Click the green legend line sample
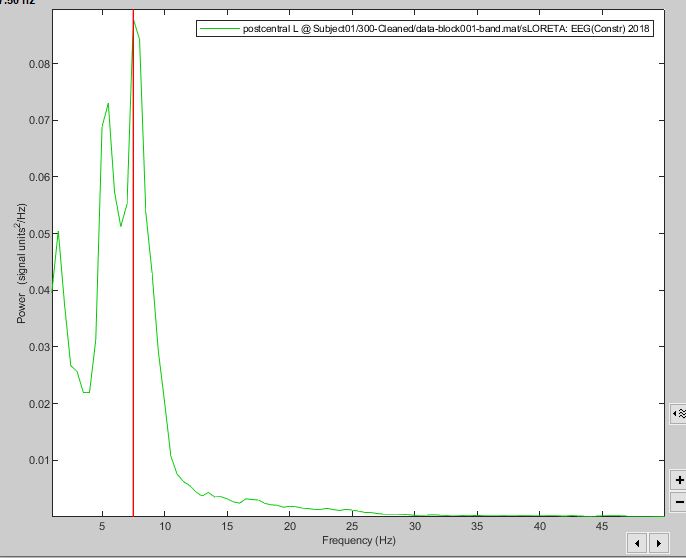This screenshot has height=558, width=686. 220,29
